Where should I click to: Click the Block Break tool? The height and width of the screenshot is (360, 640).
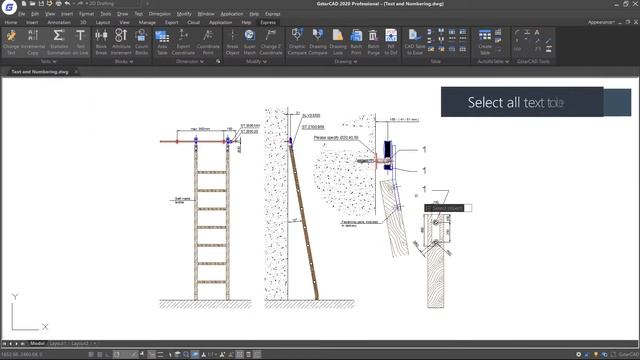tap(101, 42)
